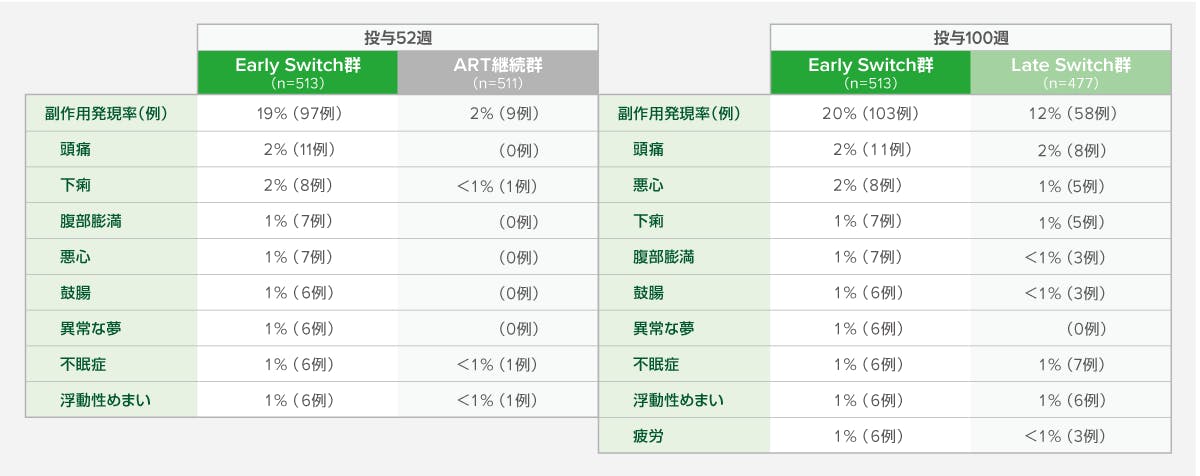This screenshot has height=476, width=1200.
Task: Select the 頭痛 row label in left table
Action: 75,149
